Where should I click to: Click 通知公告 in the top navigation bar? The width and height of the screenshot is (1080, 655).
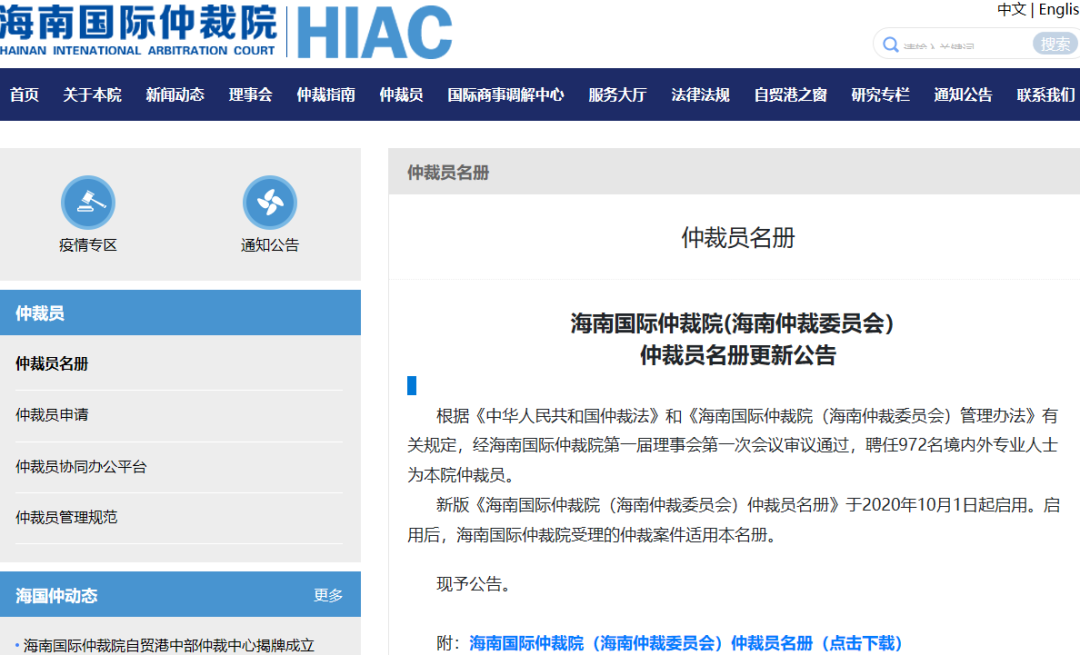pyautogui.click(x=963, y=95)
